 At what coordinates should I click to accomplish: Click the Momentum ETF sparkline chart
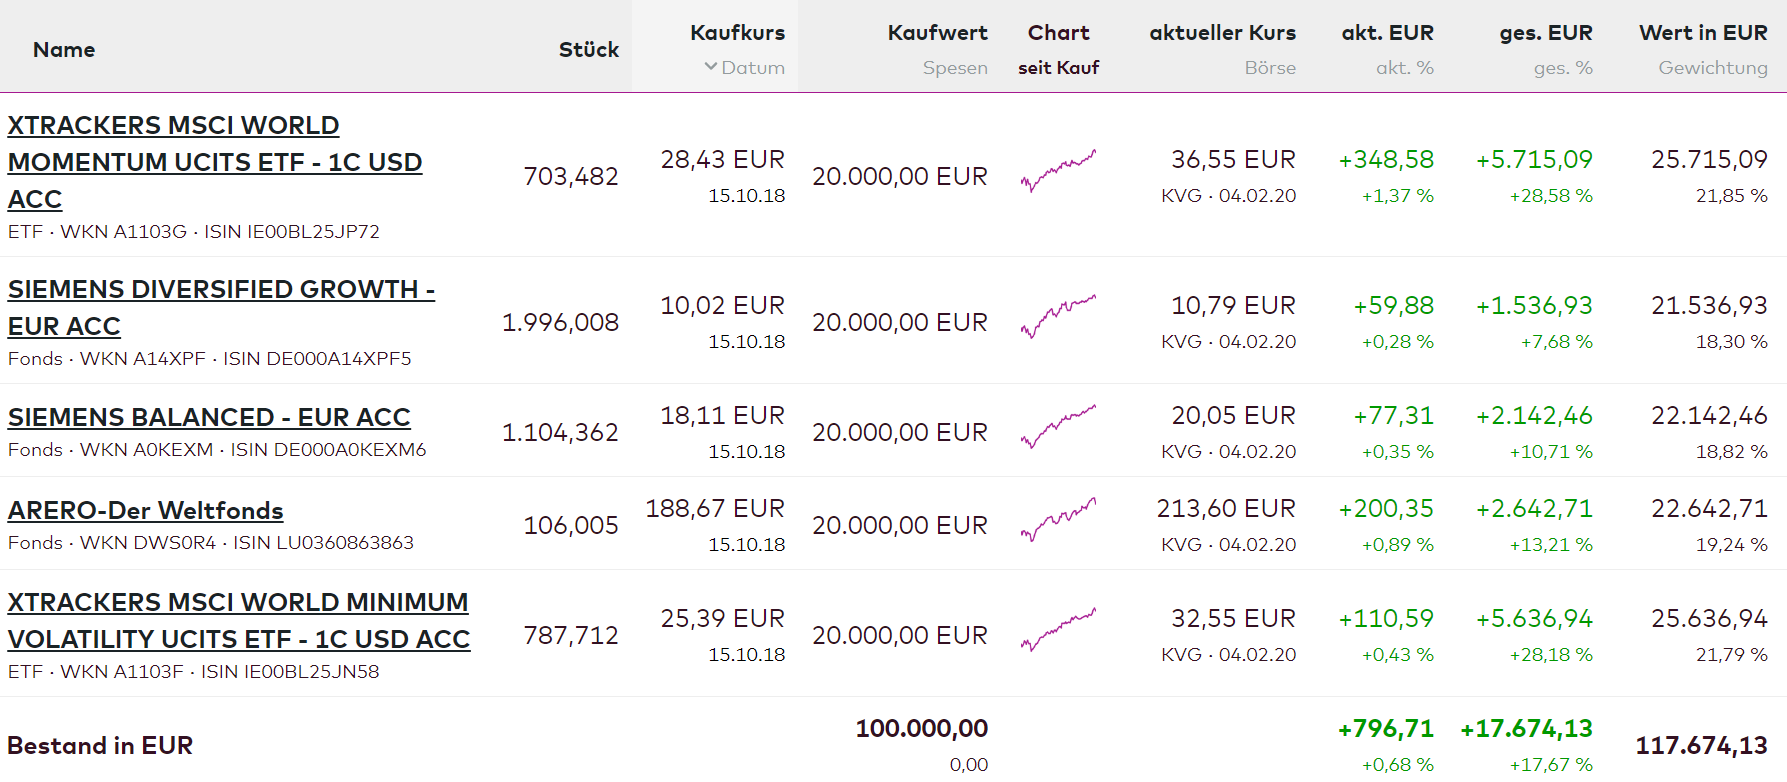tap(1058, 171)
